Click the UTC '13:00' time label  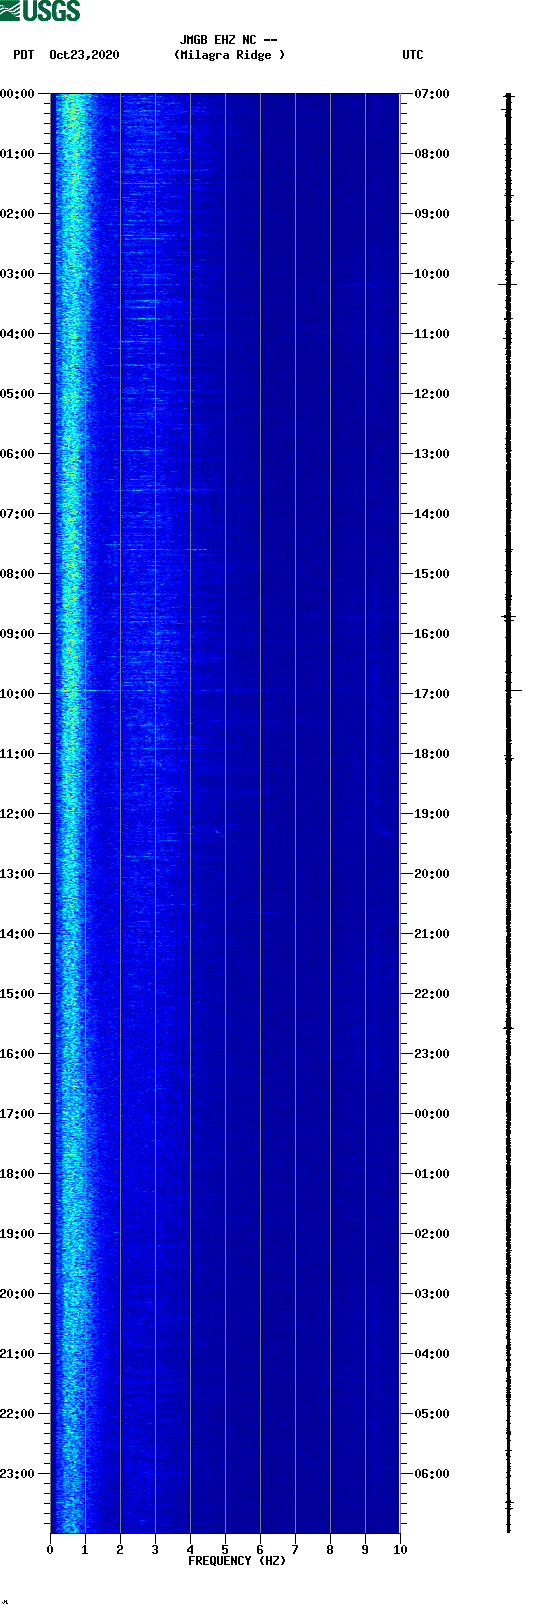432,454
